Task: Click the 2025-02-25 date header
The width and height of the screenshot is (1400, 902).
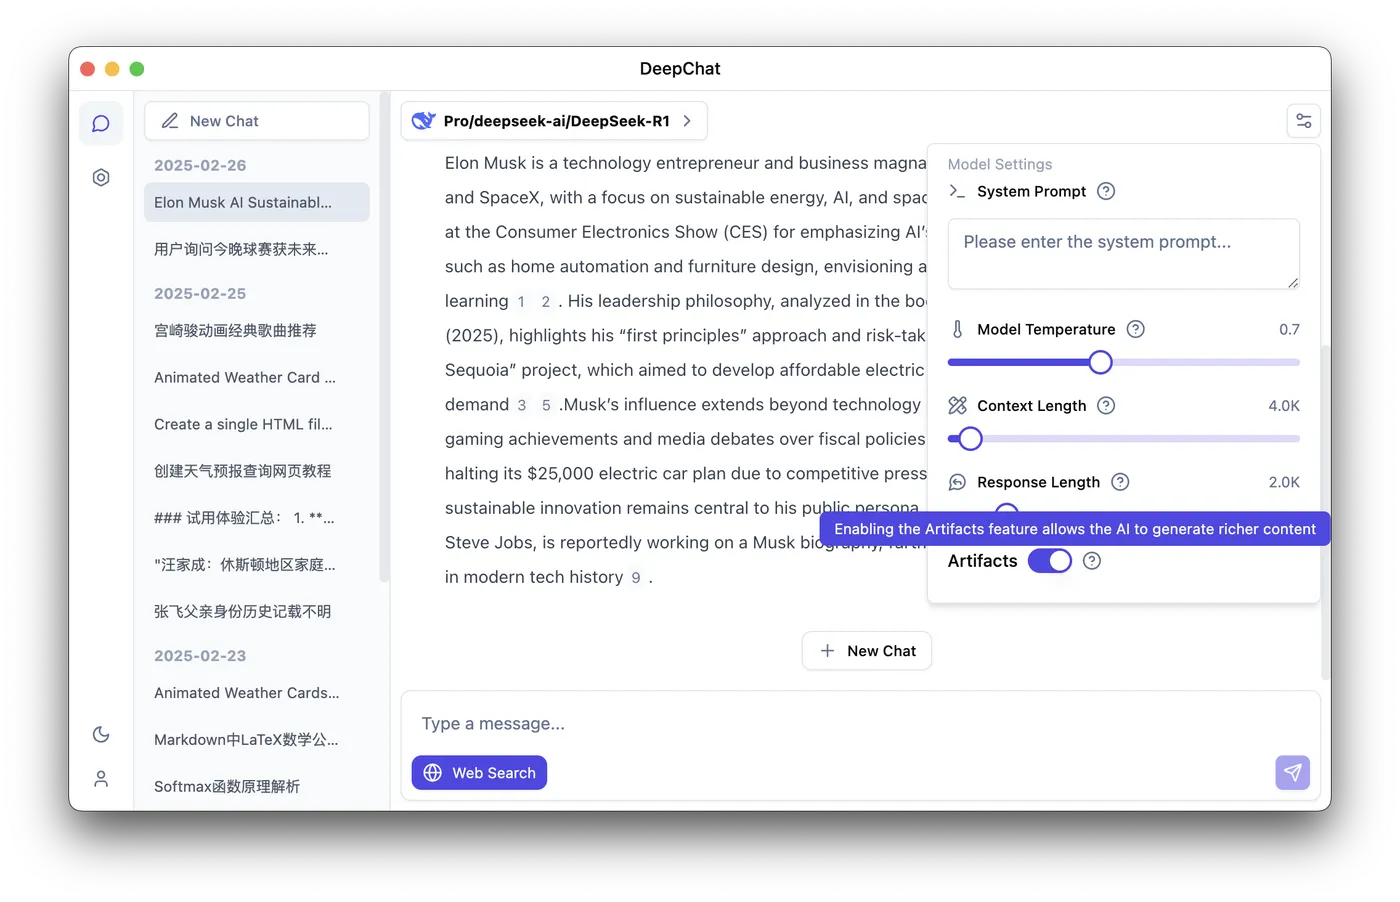Action: (200, 294)
